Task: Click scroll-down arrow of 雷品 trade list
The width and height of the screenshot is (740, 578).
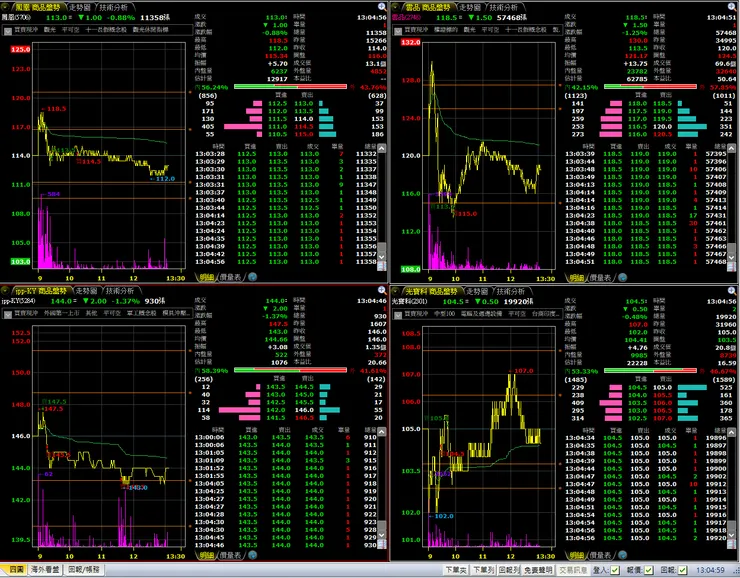Action: click(731, 258)
